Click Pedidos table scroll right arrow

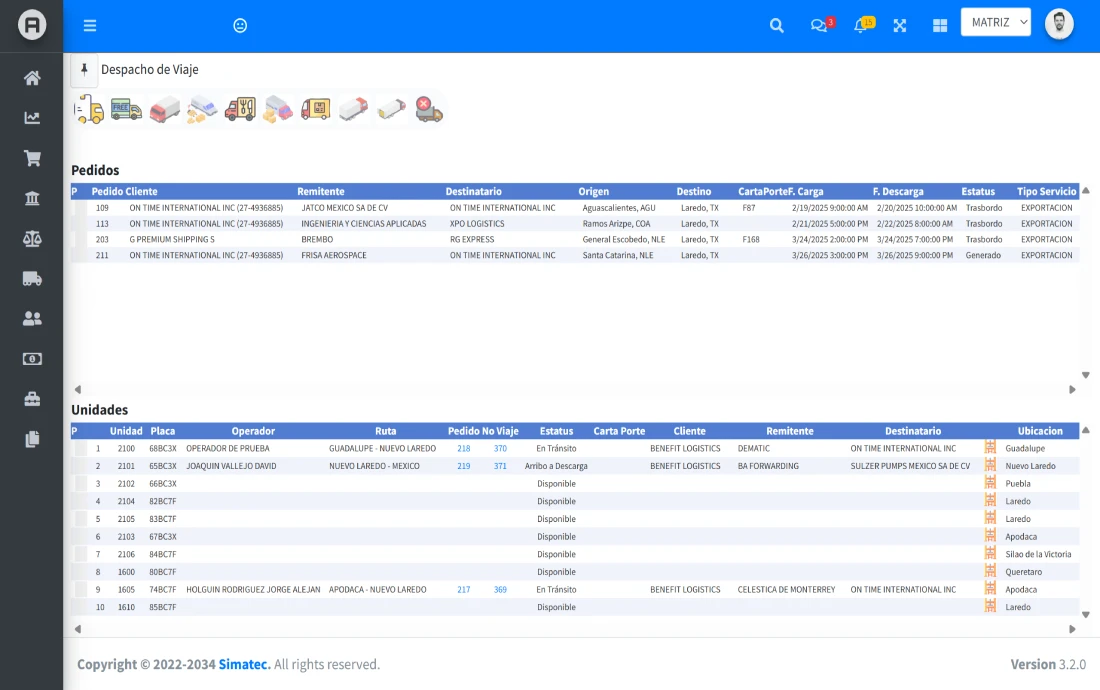click(x=1072, y=389)
